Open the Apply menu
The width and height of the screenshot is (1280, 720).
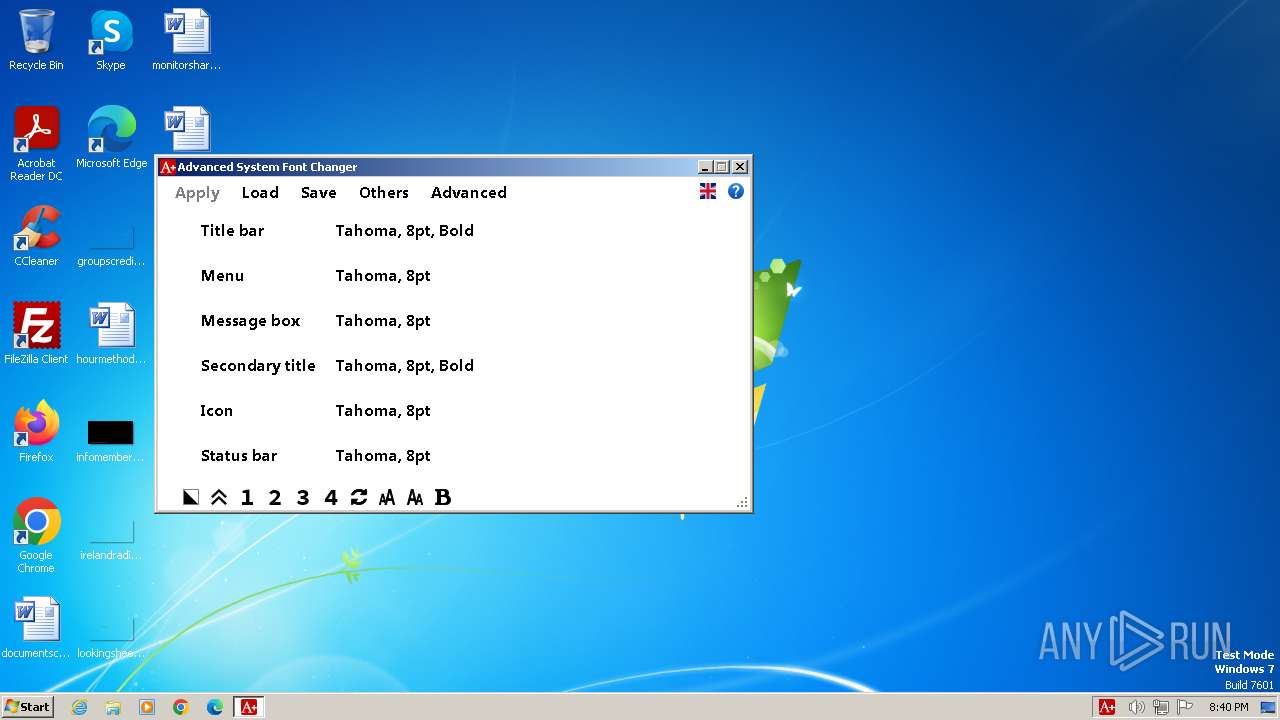[197, 193]
